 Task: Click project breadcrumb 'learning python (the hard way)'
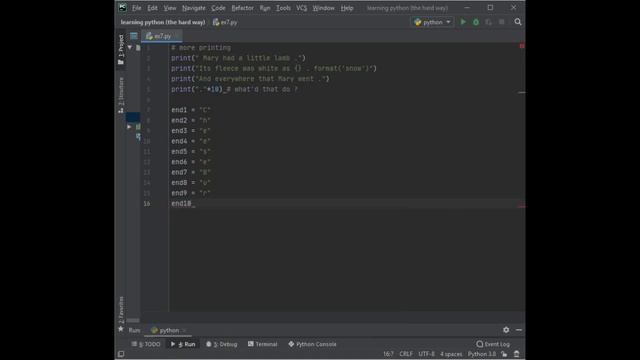pyautogui.click(x=163, y=22)
